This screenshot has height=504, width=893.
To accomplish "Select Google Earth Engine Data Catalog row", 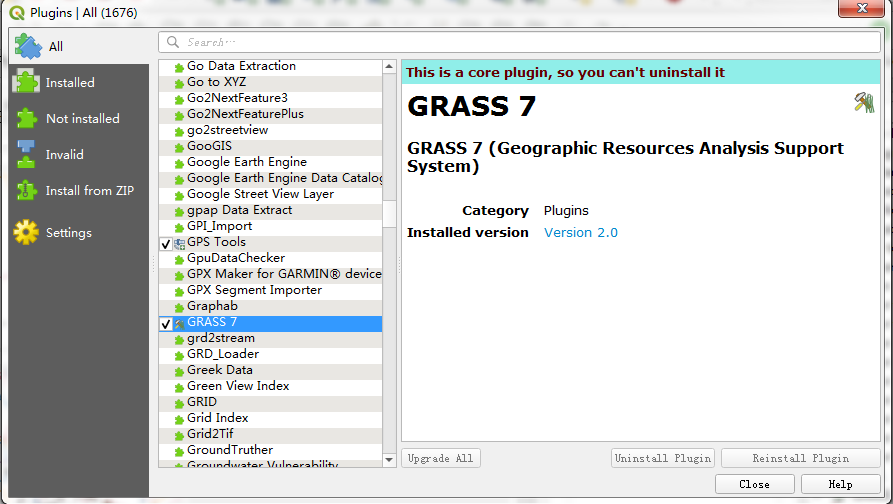I will [271, 178].
